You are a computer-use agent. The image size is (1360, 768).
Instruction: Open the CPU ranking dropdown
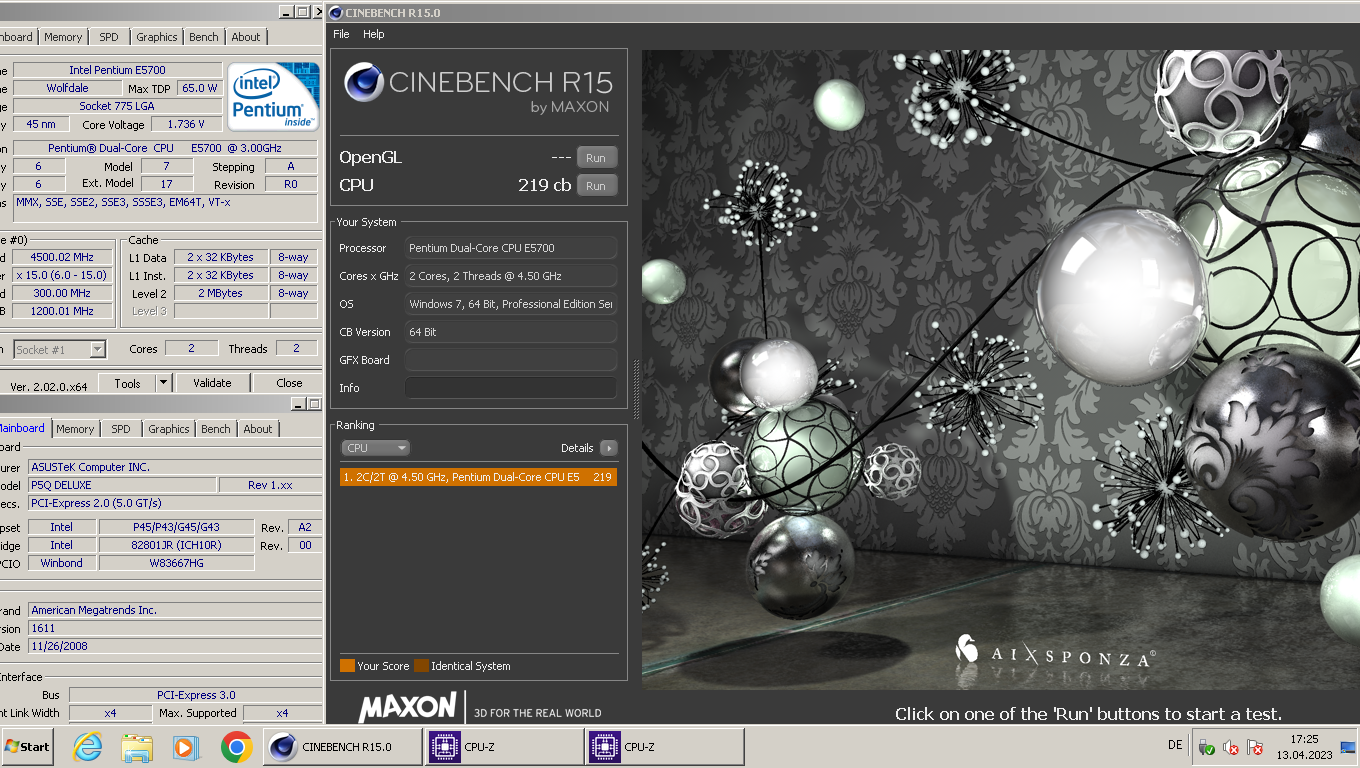[375, 448]
